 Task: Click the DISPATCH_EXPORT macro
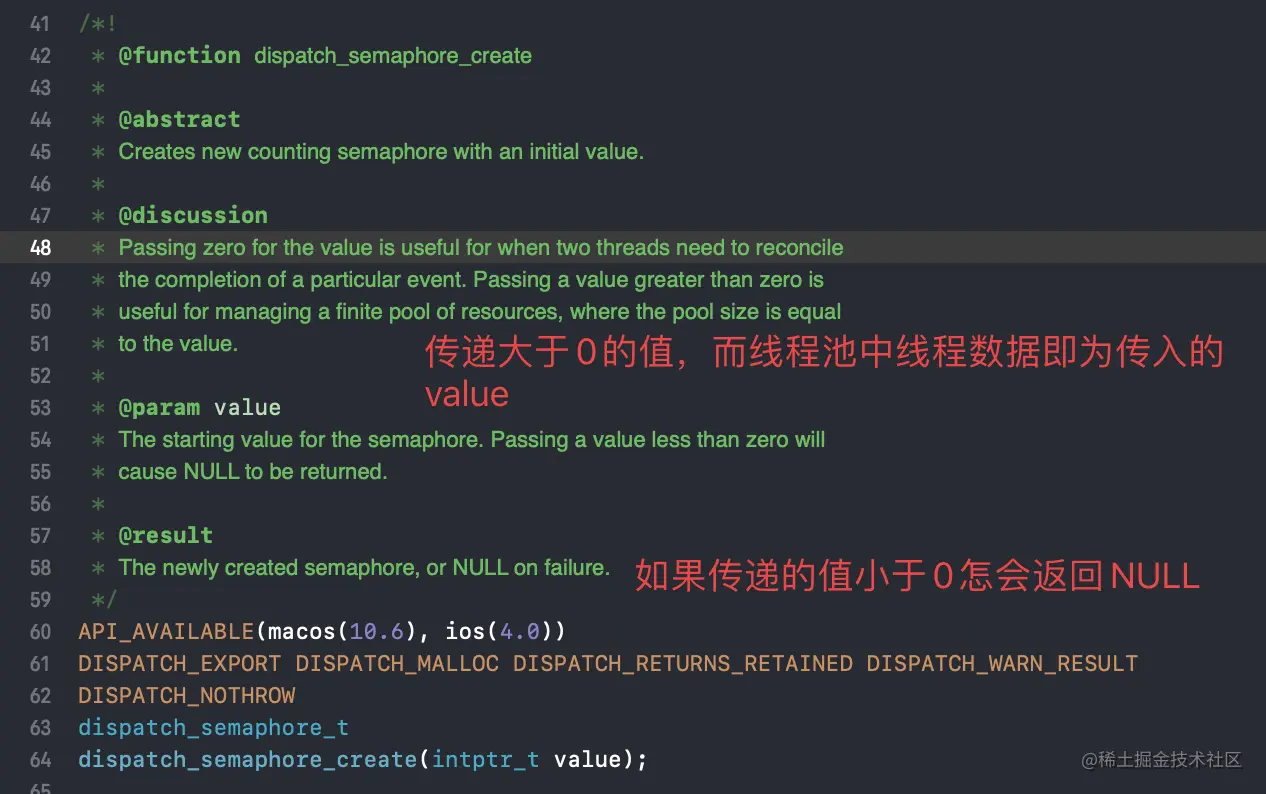point(180,663)
